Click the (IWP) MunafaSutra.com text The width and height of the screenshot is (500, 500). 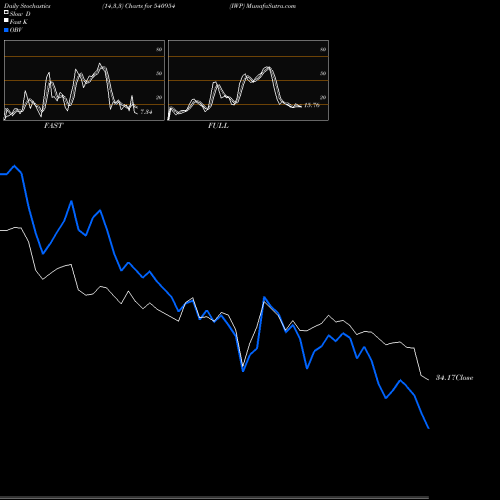pyautogui.click(x=263, y=6)
